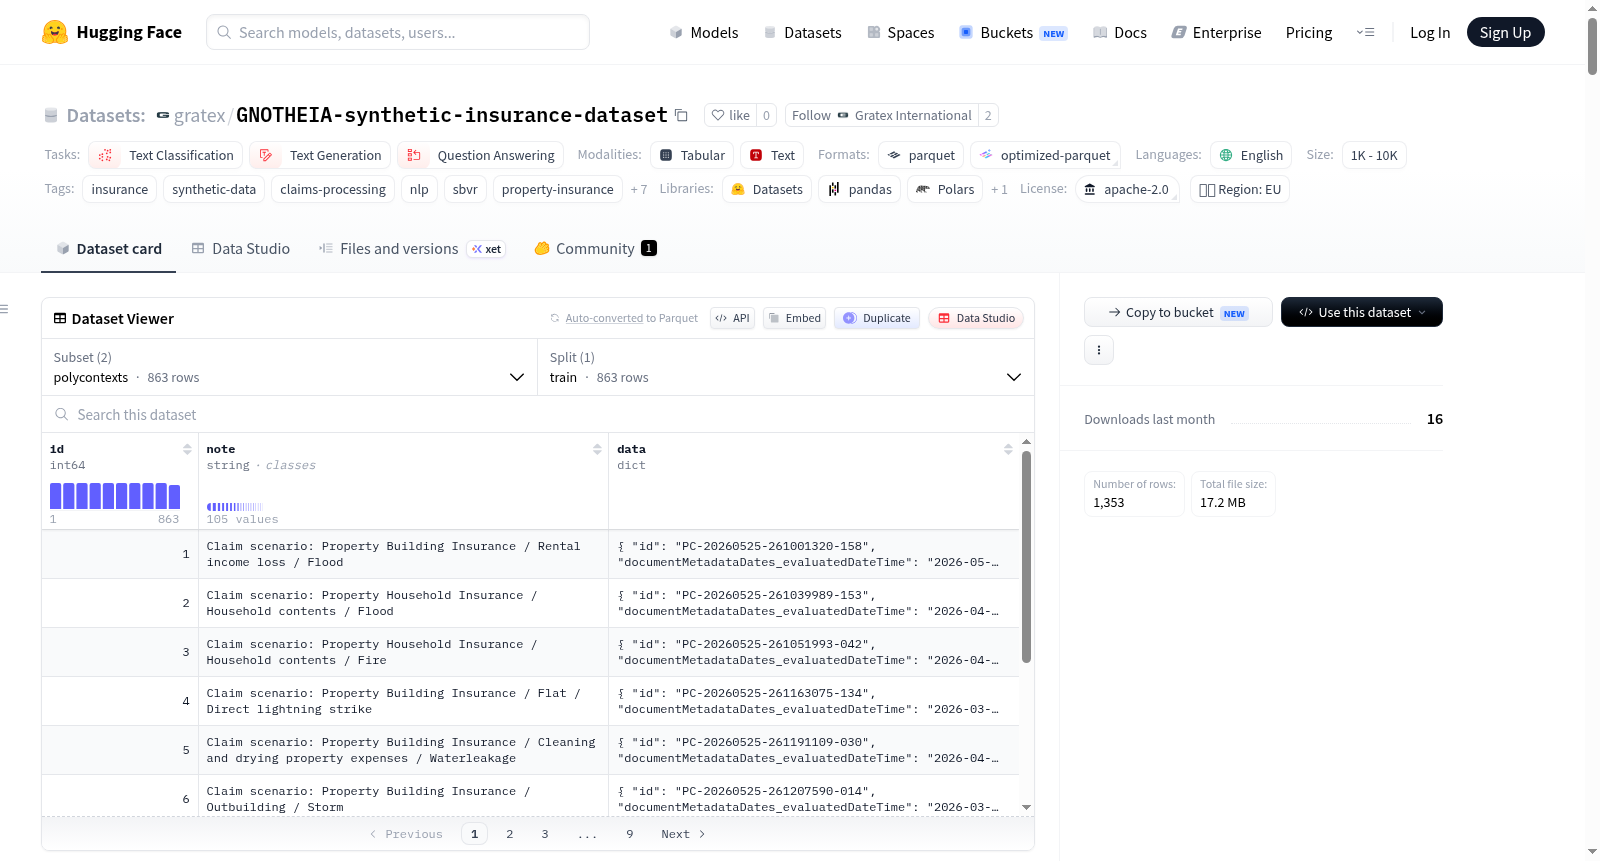Click the Question Answering task tag
This screenshot has height=861, width=1600.
tap(480, 155)
